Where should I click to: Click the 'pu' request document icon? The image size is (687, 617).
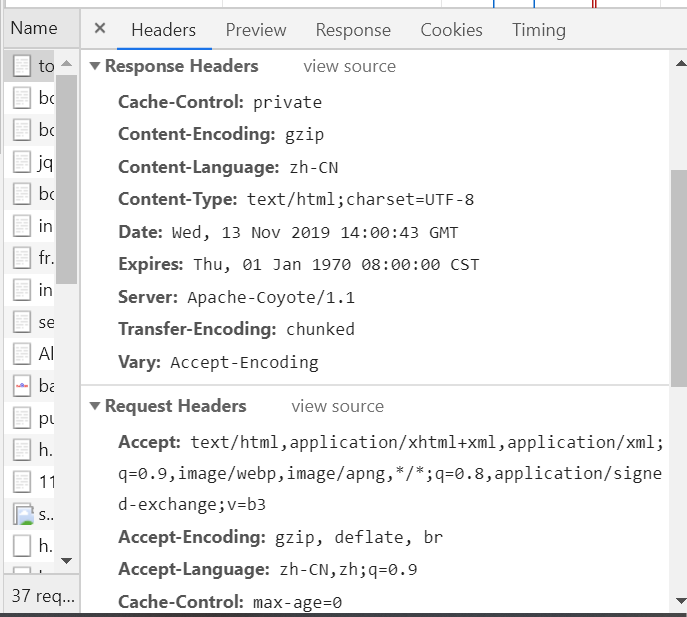pyautogui.click(x=22, y=418)
